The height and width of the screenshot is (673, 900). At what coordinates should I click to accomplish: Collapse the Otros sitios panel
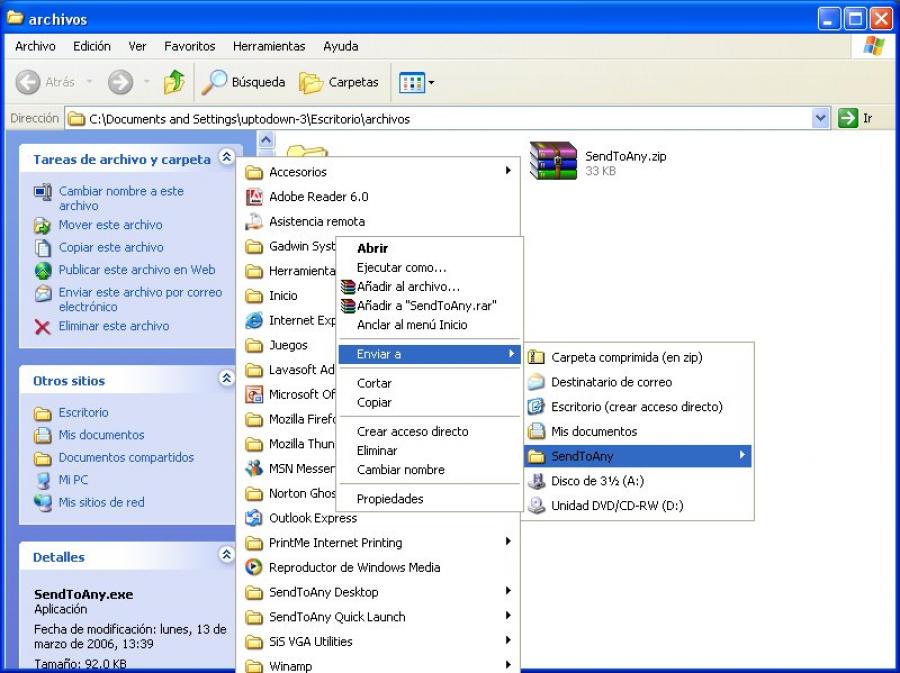click(226, 378)
